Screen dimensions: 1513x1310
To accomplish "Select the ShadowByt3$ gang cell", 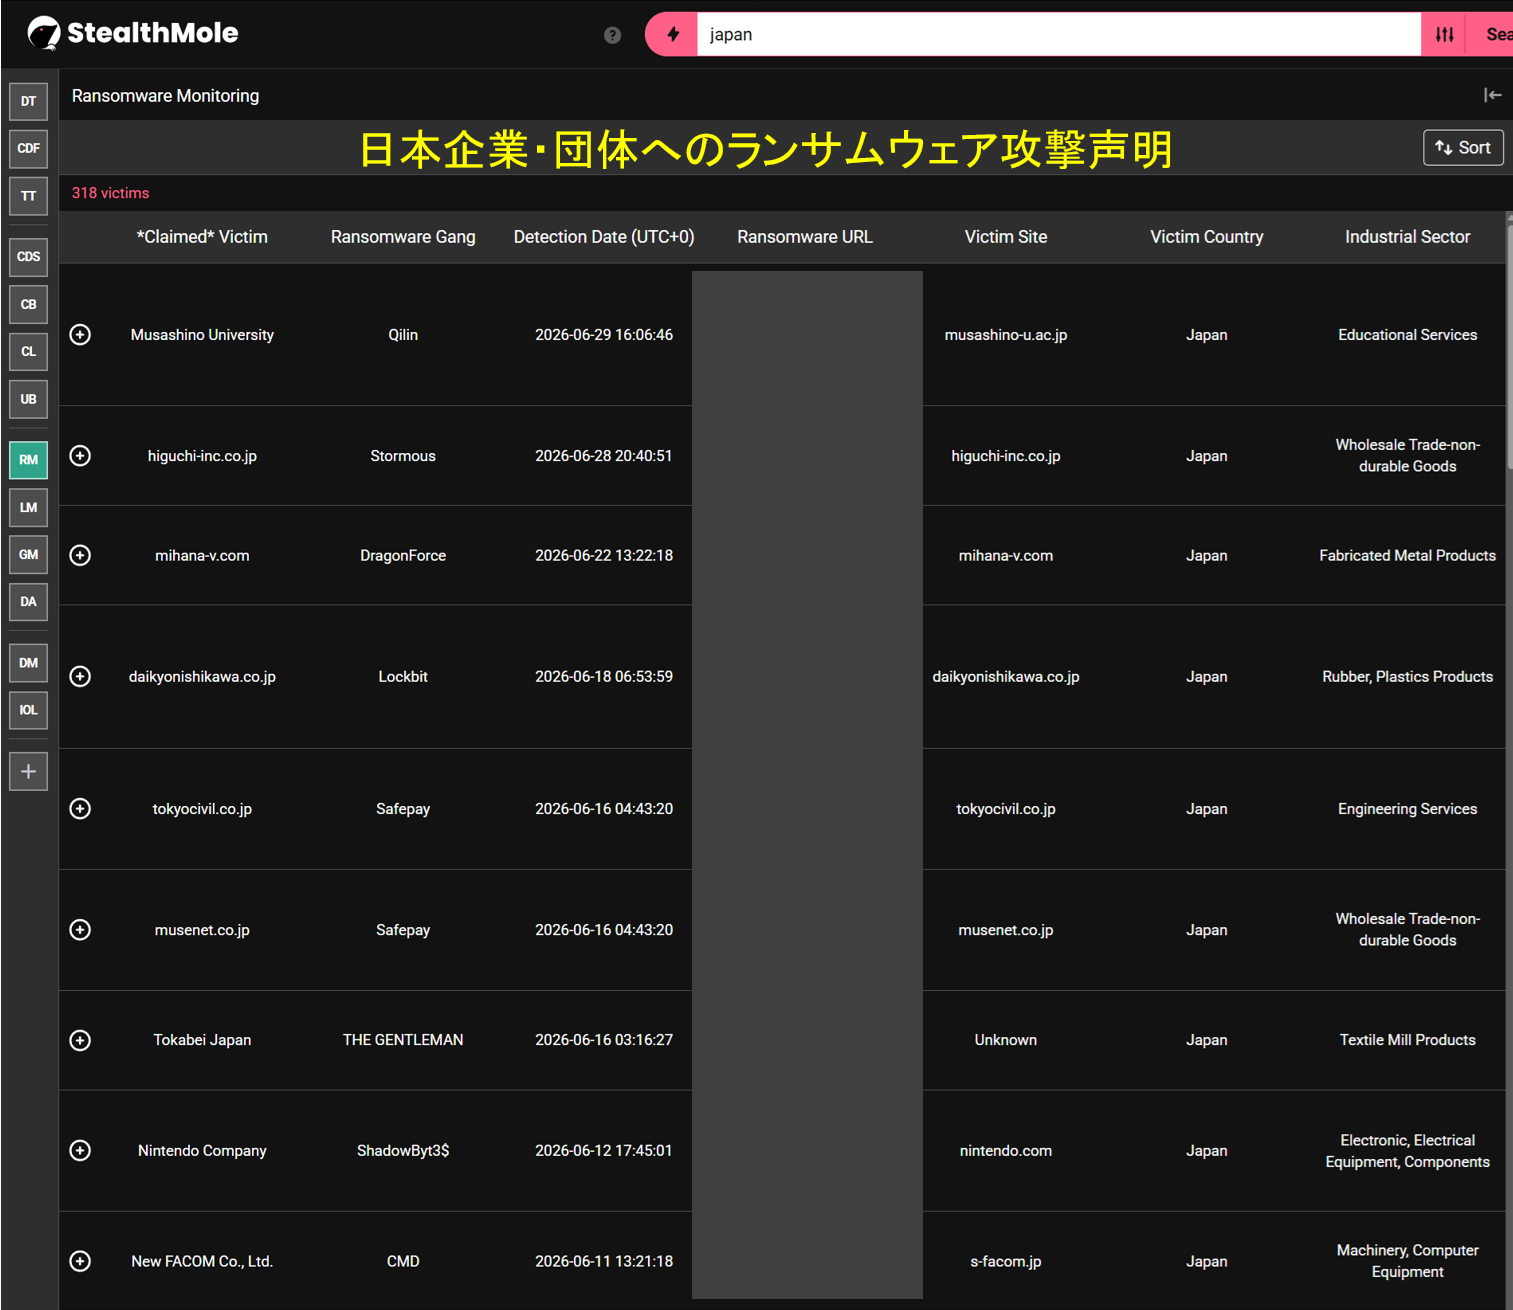I will click(403, 1151).
